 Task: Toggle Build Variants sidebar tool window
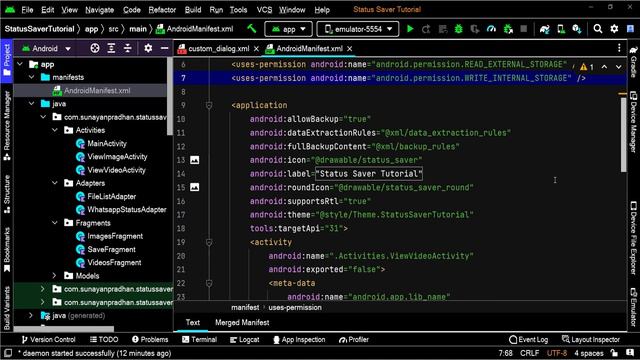(x=7, y=308)
